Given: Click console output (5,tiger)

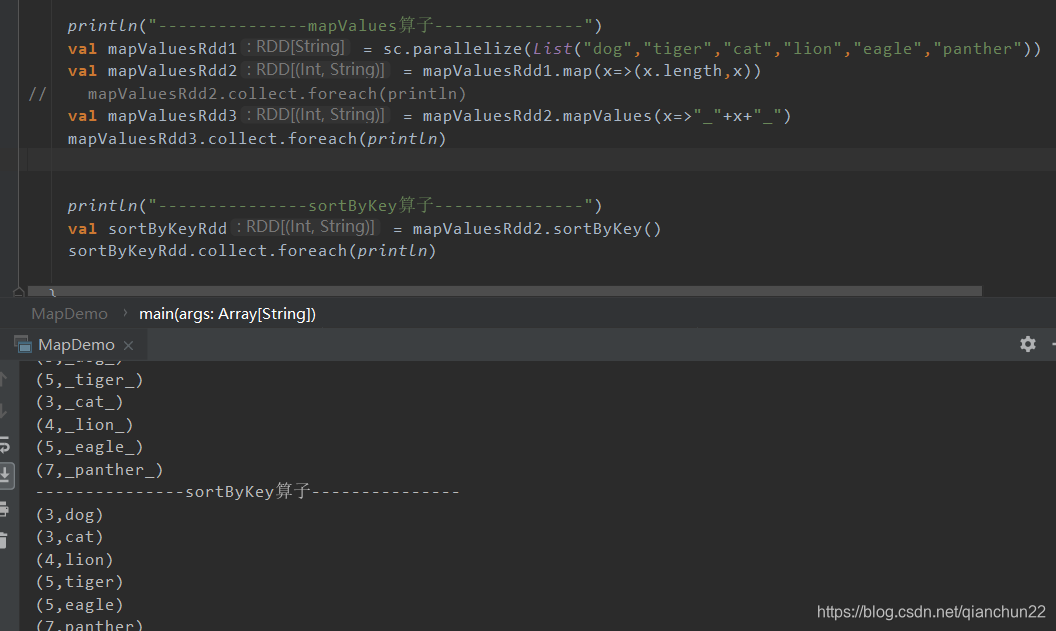Looking at the screenshot, I should [79, 582].
